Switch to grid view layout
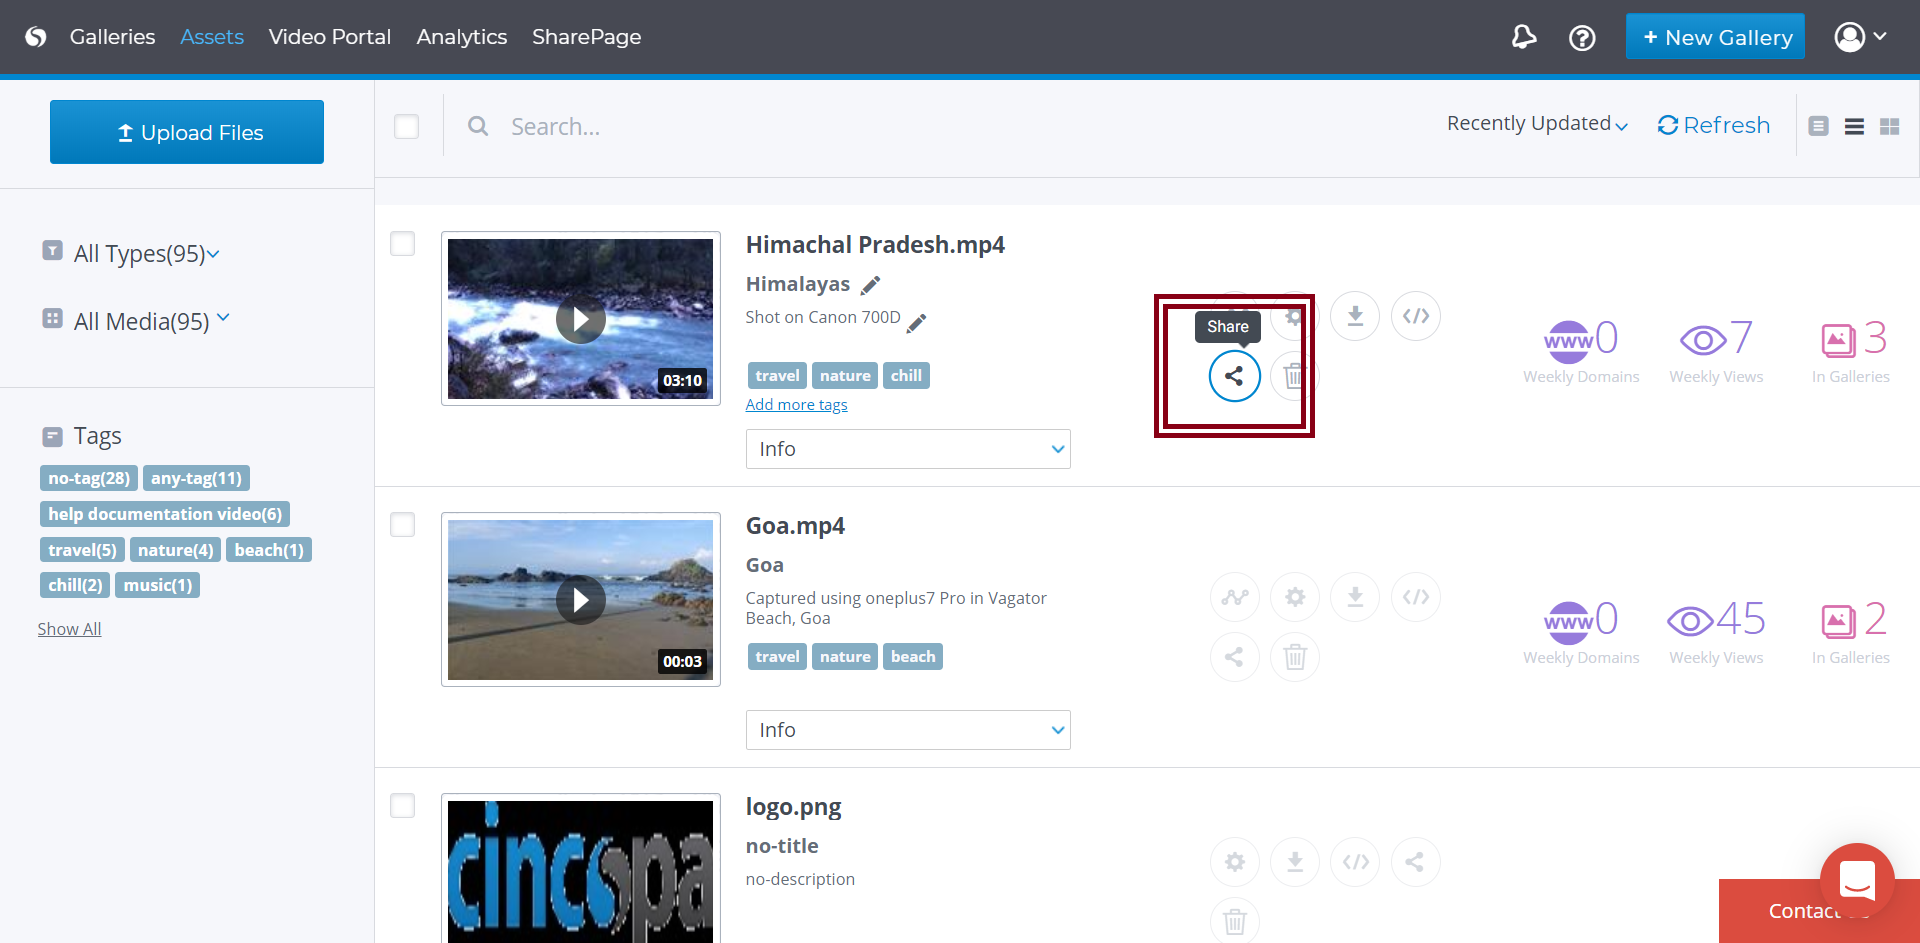 (1889, 127)
